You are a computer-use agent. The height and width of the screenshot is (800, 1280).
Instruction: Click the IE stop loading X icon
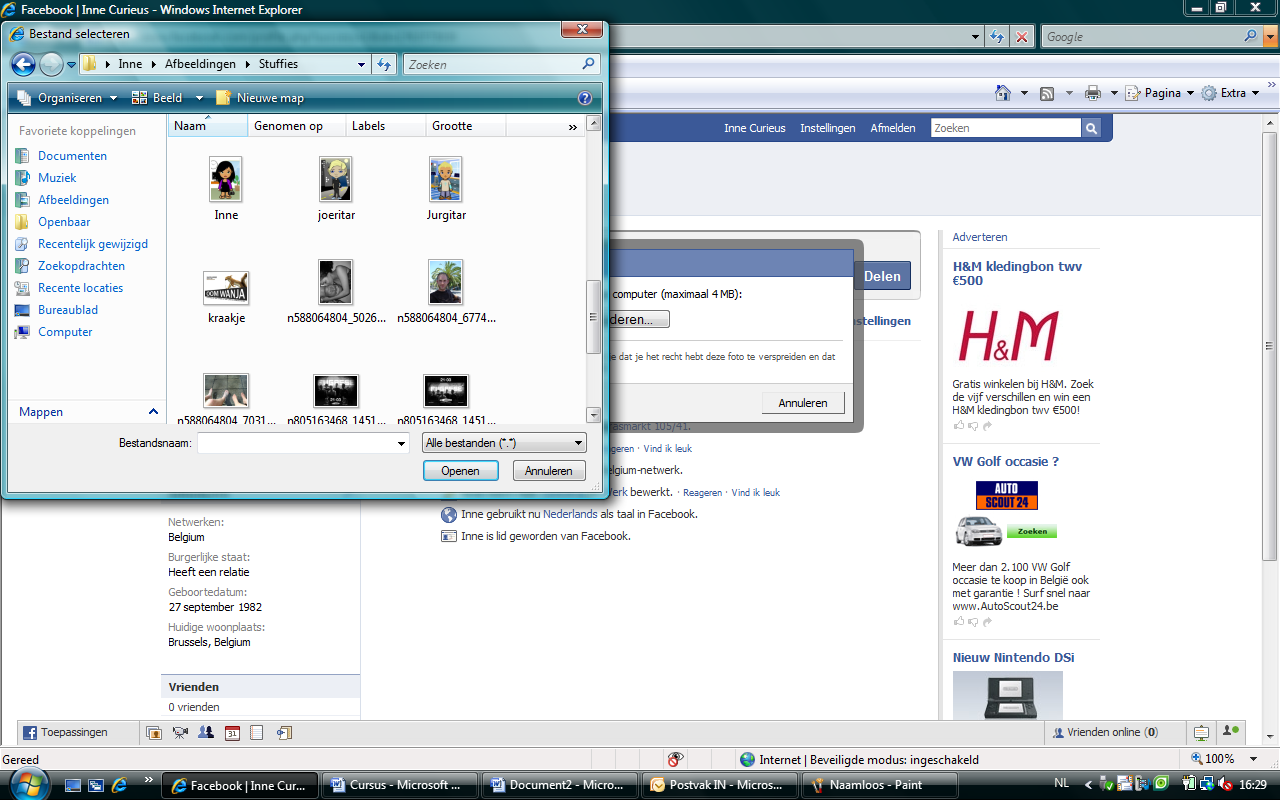tap(1021, 37)
